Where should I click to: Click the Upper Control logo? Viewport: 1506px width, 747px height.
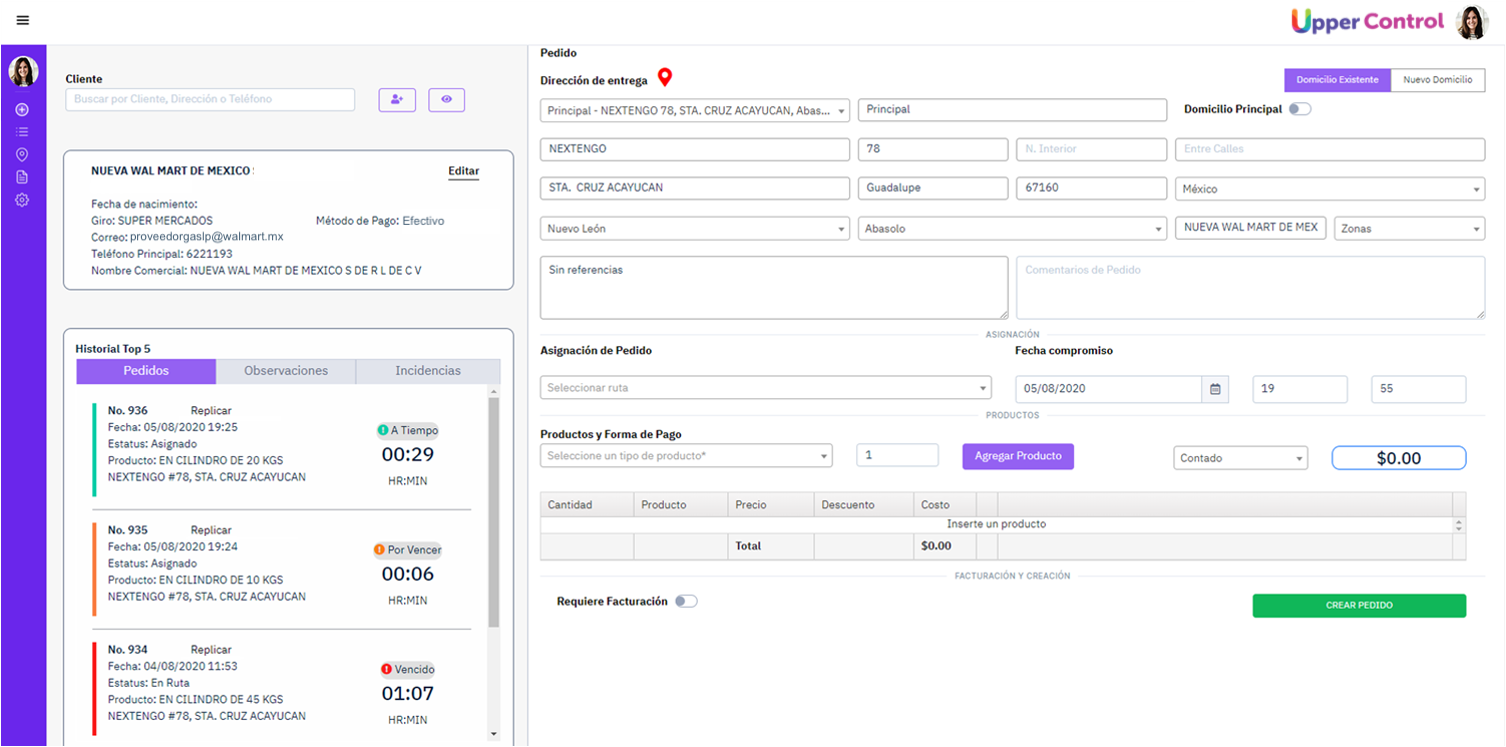(x=1367, y=21)
